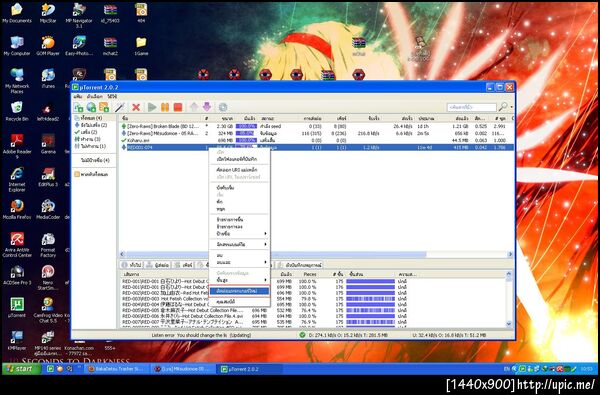Click the files list scrollbar down arrow
This screenshot has height=395, width=600.
click(509, 324)
